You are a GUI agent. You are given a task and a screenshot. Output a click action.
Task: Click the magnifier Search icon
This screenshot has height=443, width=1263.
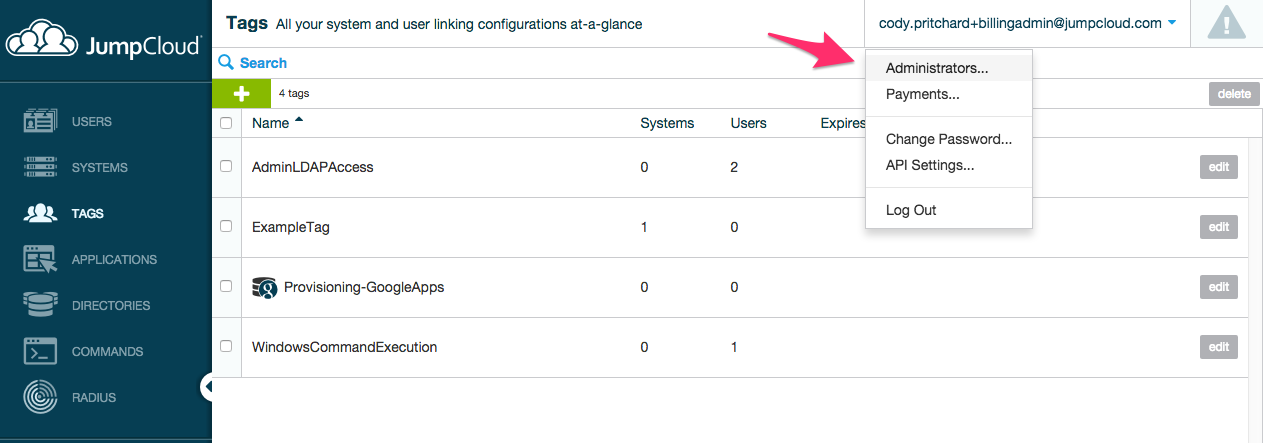coord(226,62)
